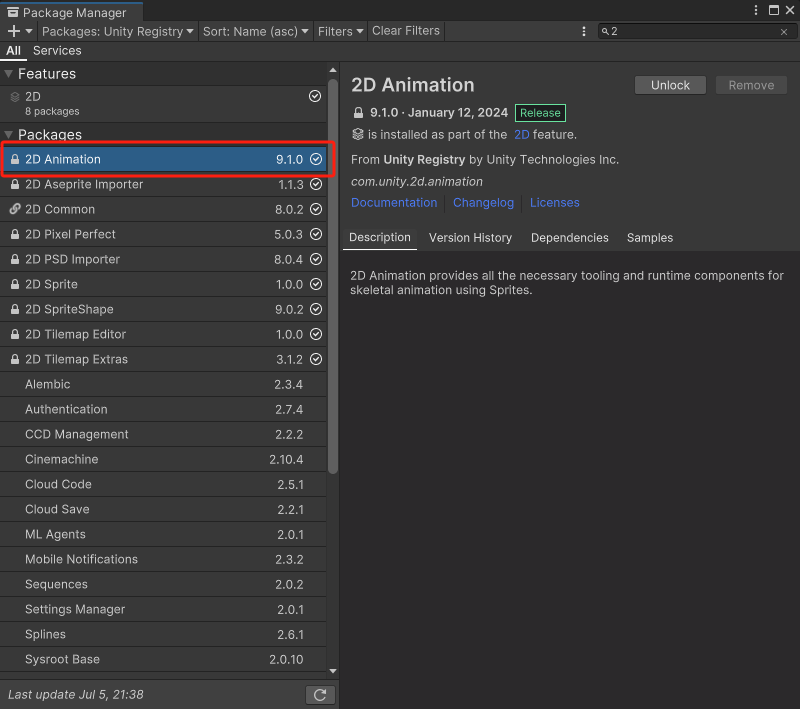The image size is (800, 709).
Task: Select the Authentication package
Action: 163,409
